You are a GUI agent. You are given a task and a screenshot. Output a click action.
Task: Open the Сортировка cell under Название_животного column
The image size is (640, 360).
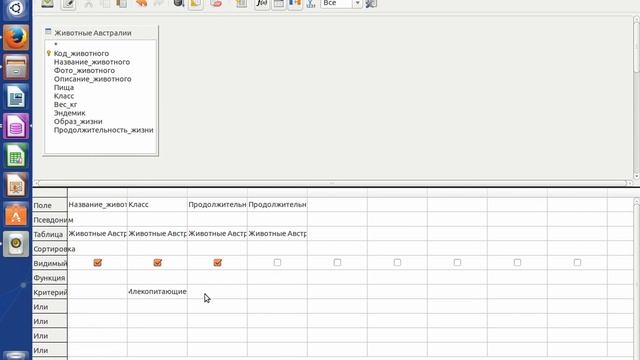(97, 248)
